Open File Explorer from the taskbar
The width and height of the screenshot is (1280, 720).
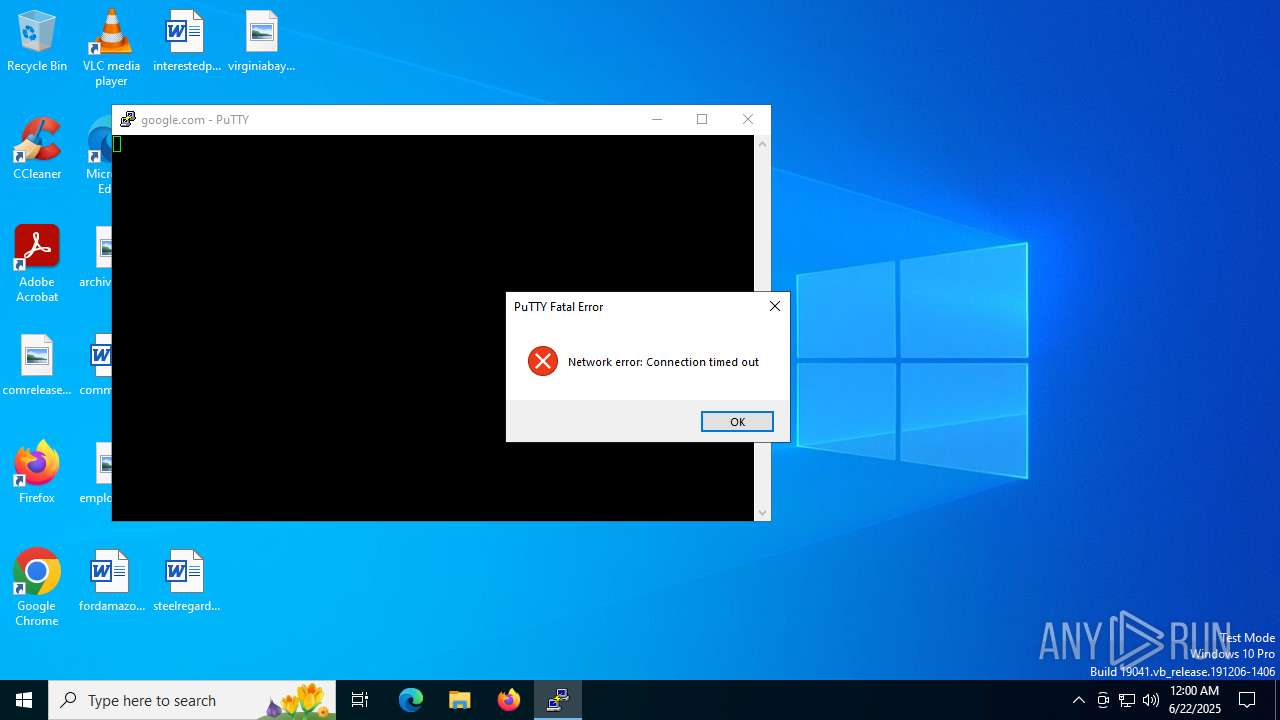(460, 700)
